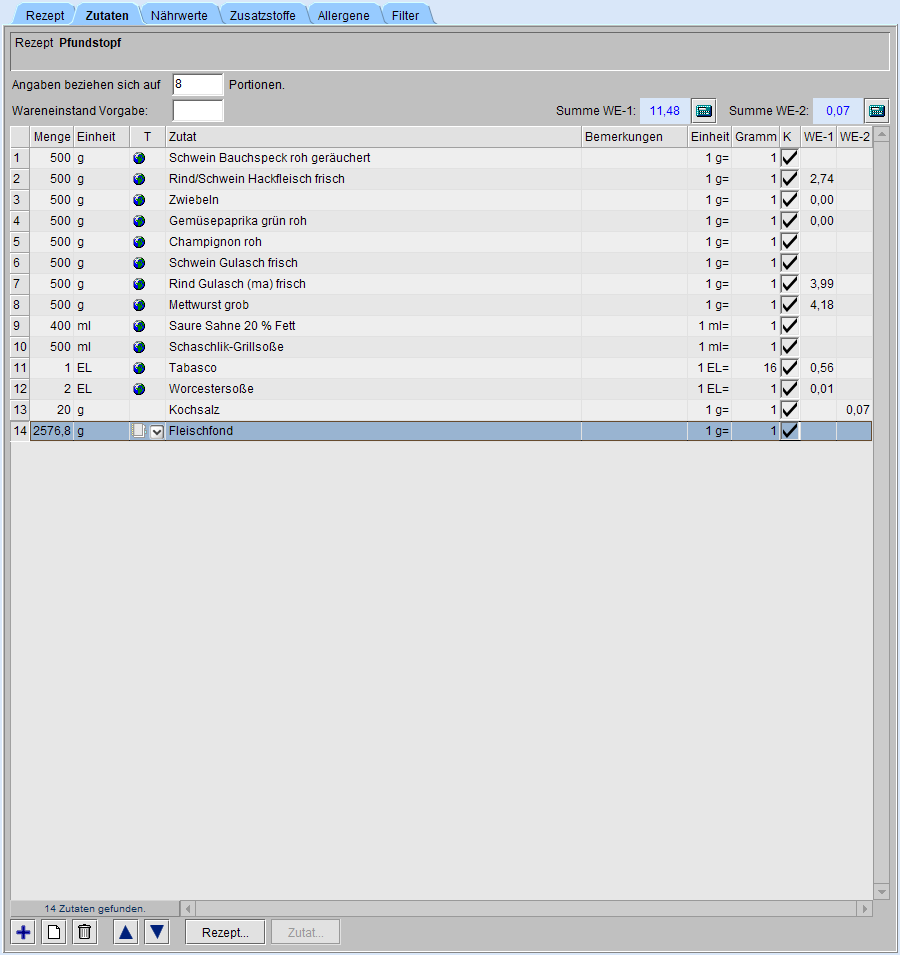This screenshot has height=955, width=900.
Task: Toggle K checkbox for Tabasco
Action: click(790, 368)
